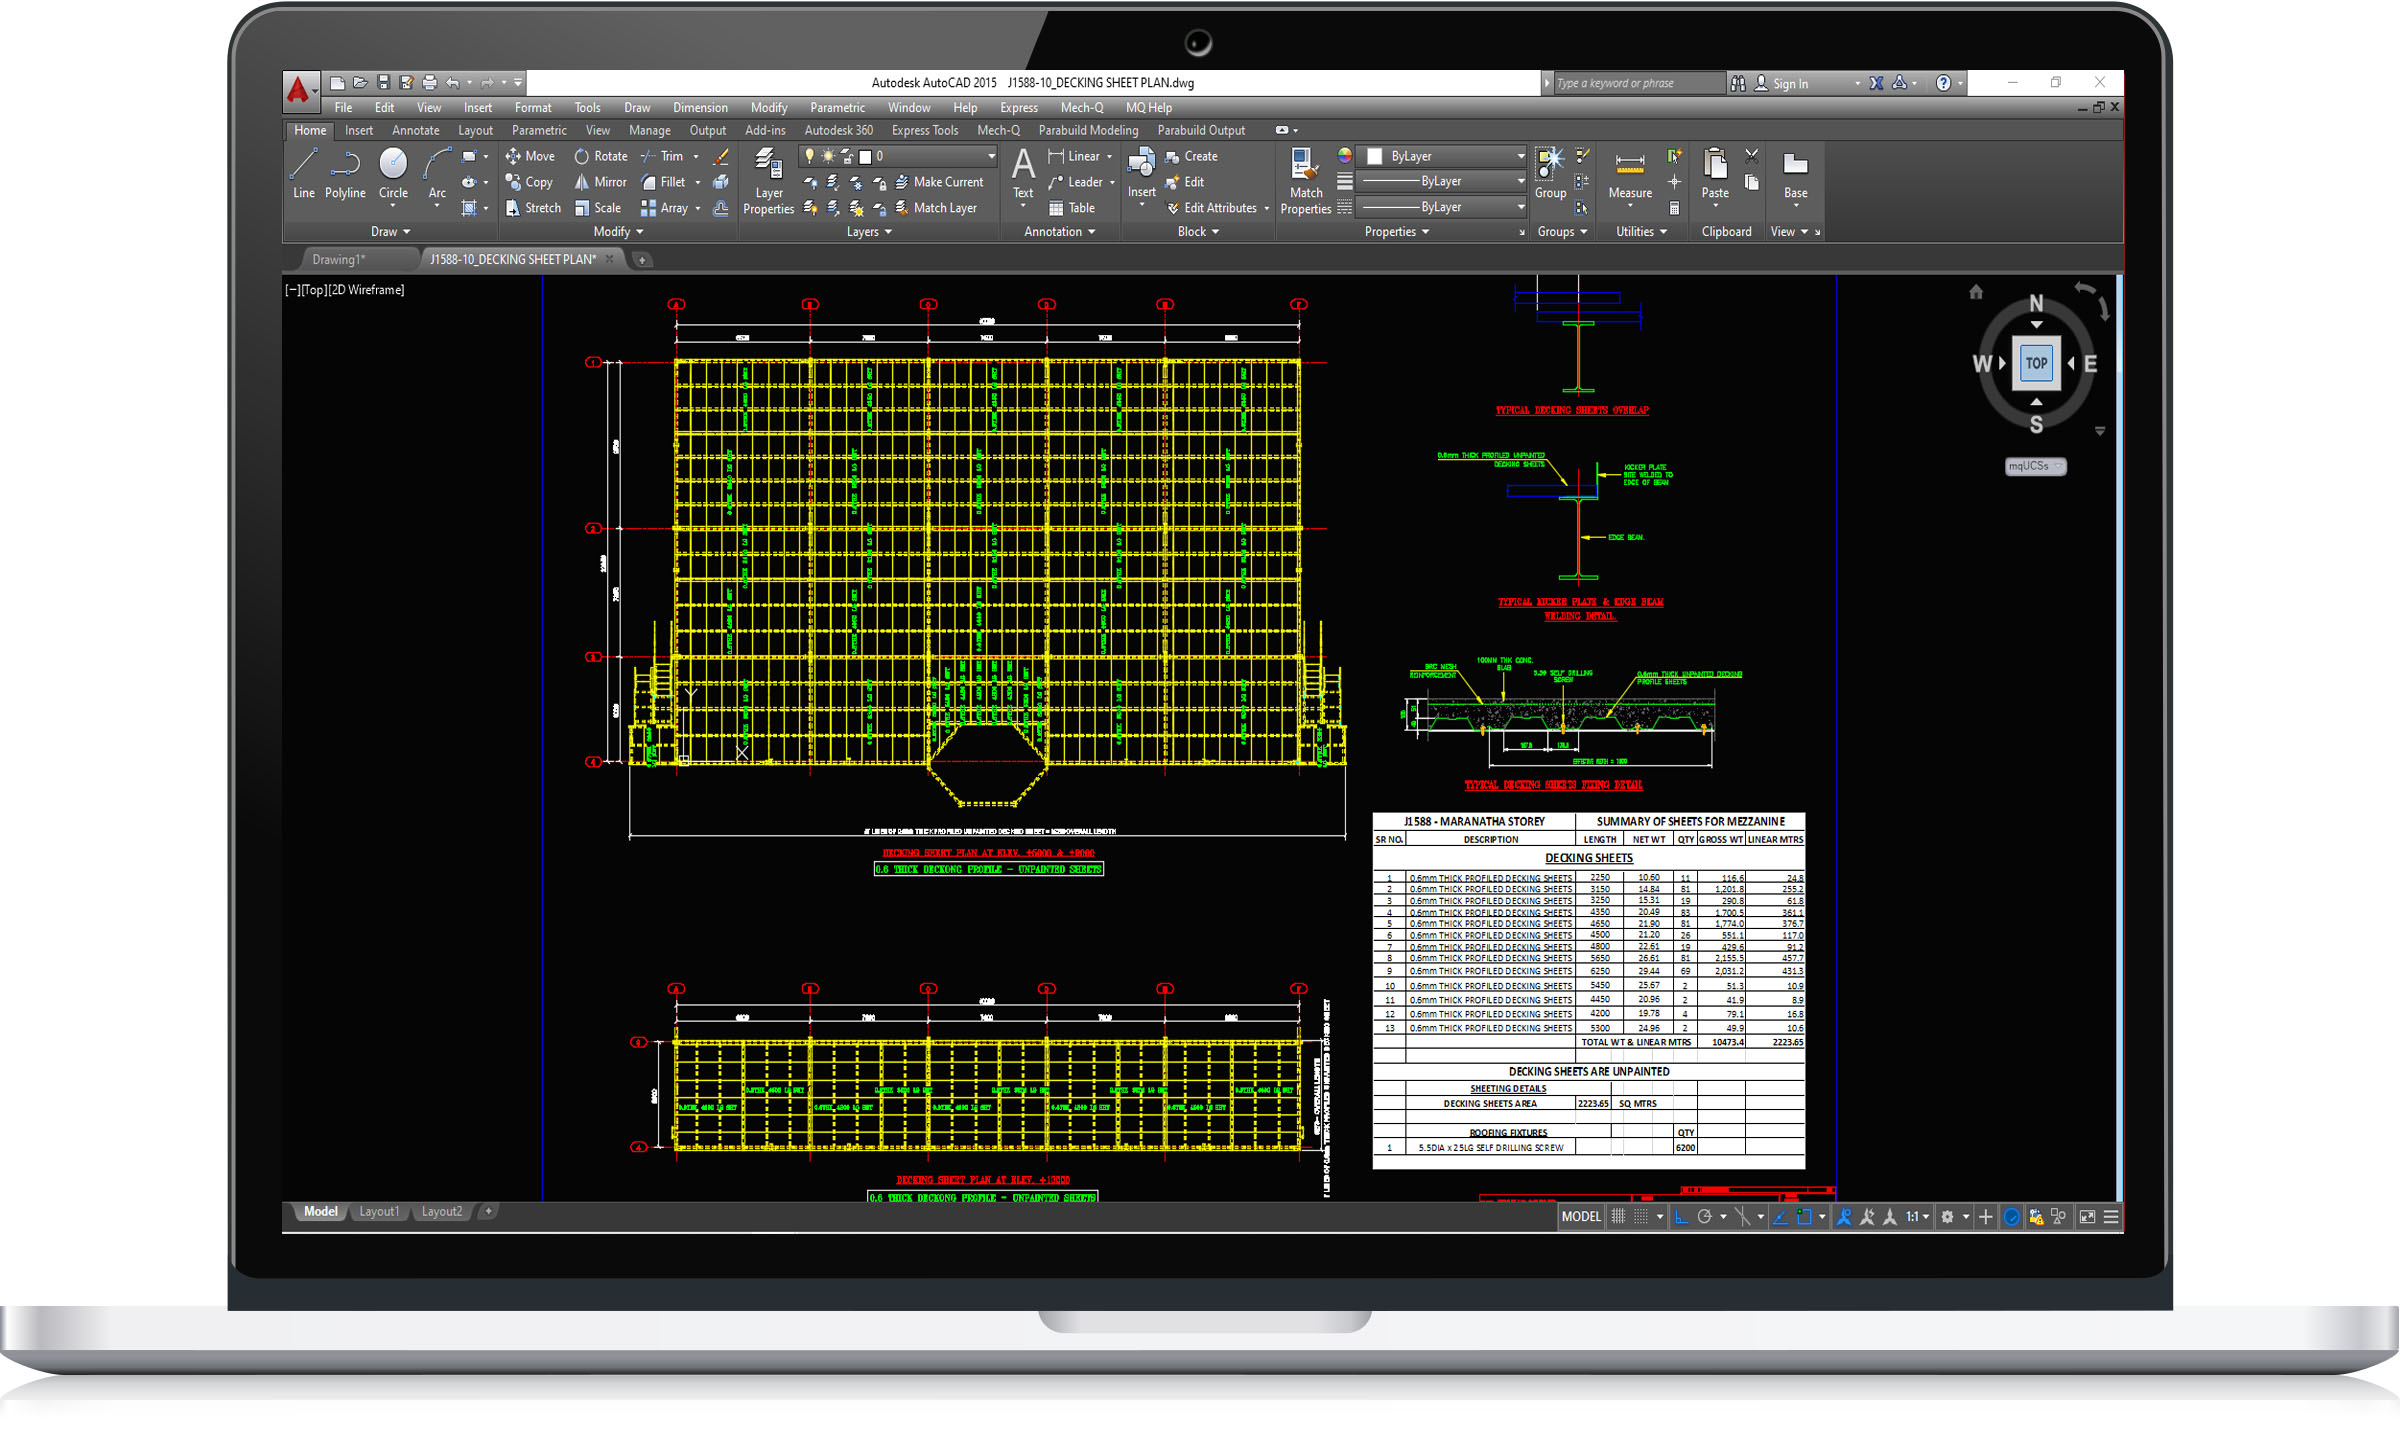Open the annotation scale 1:1 dropdown
The width and height of the screenshot is (2400, 1444).
pyautogui.click(x=1917, y=1217)
